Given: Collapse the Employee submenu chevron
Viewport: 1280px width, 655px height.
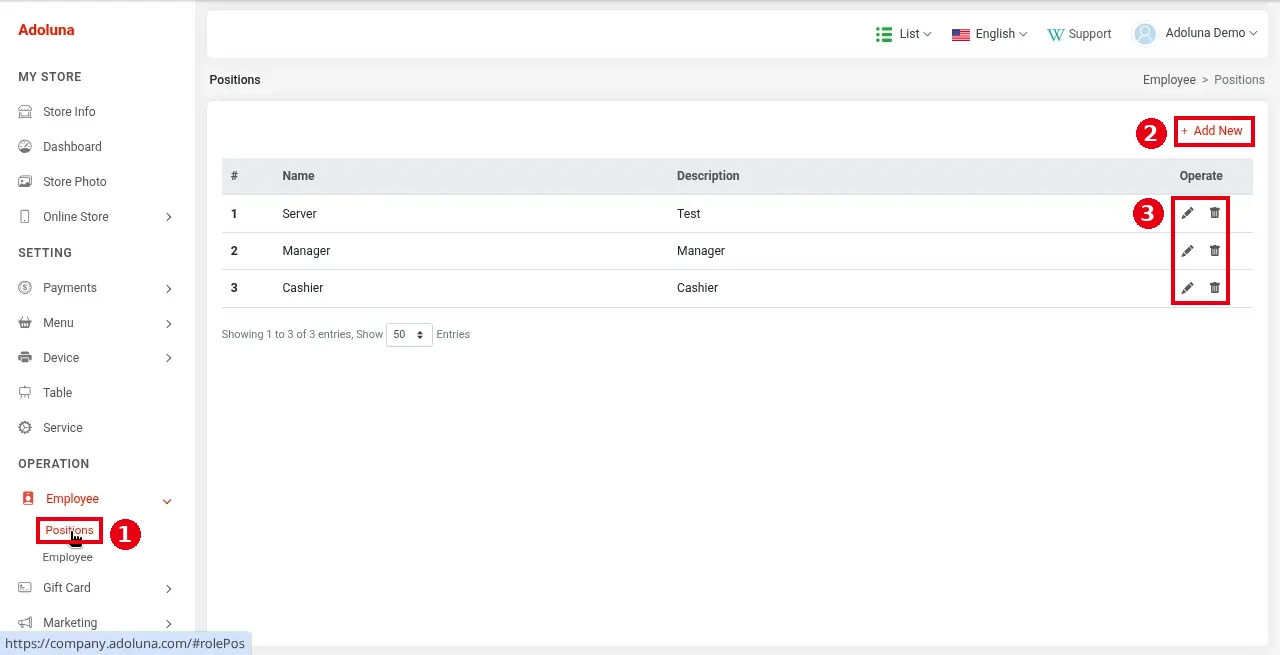Looking at the screenshot, I should [x=167, y=500].
